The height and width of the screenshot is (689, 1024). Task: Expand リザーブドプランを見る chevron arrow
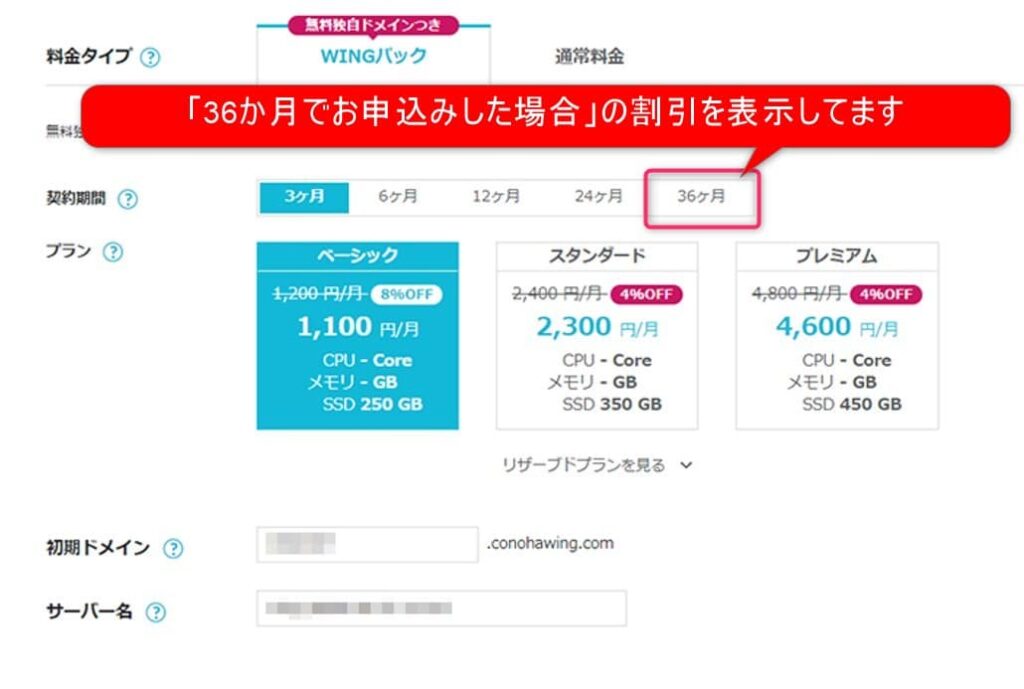686,465
